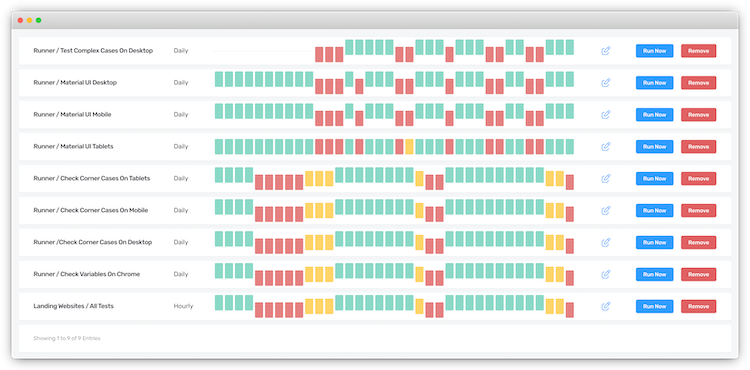The width and height of the screenshot is (750, 370).
Task: Run Now for Material UI Desktop
Action: [654, 83]
